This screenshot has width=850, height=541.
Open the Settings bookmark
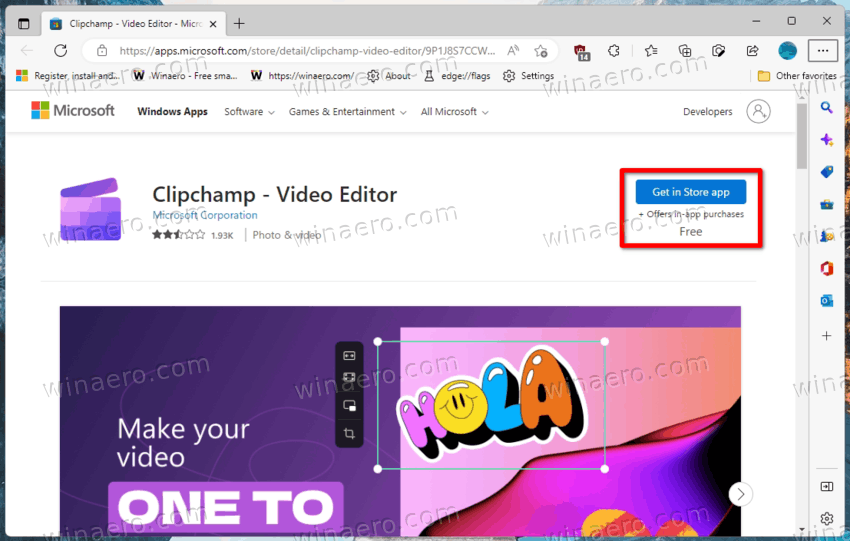pos(529,76)
